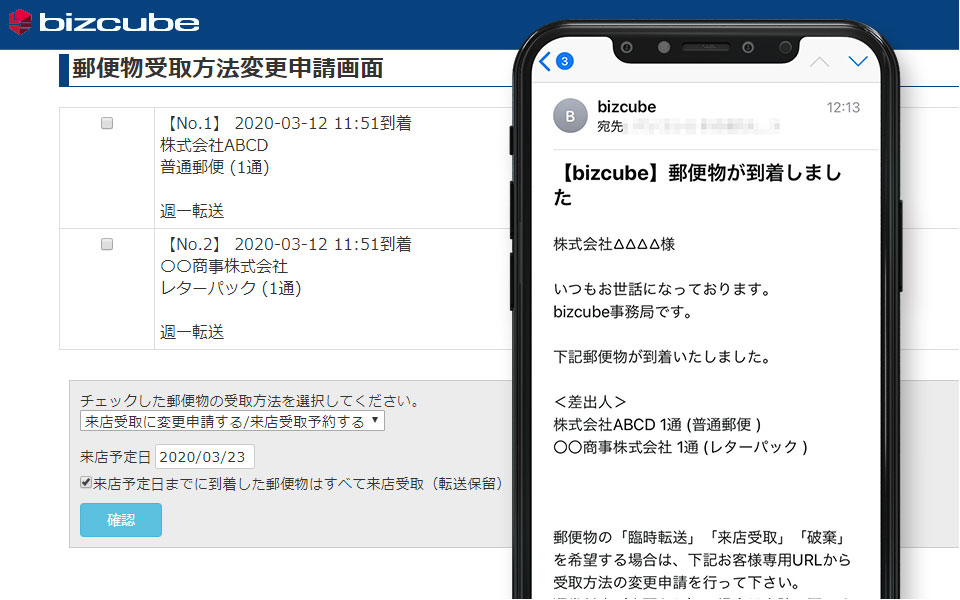Image resolution: width=960 pixels, height=600 pixels.
Task: Click 週一転送 under No.1 item
Action: pos(192,211)
